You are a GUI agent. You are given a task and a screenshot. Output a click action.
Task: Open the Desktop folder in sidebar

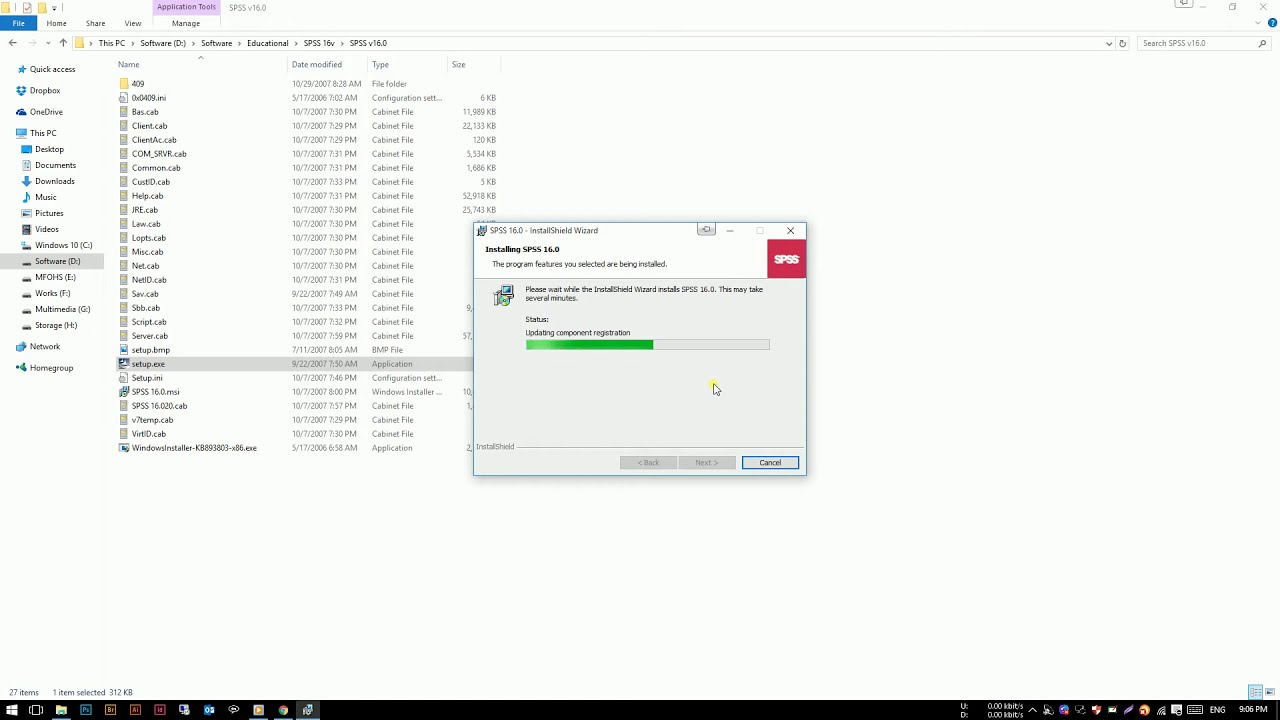(49, 149)
